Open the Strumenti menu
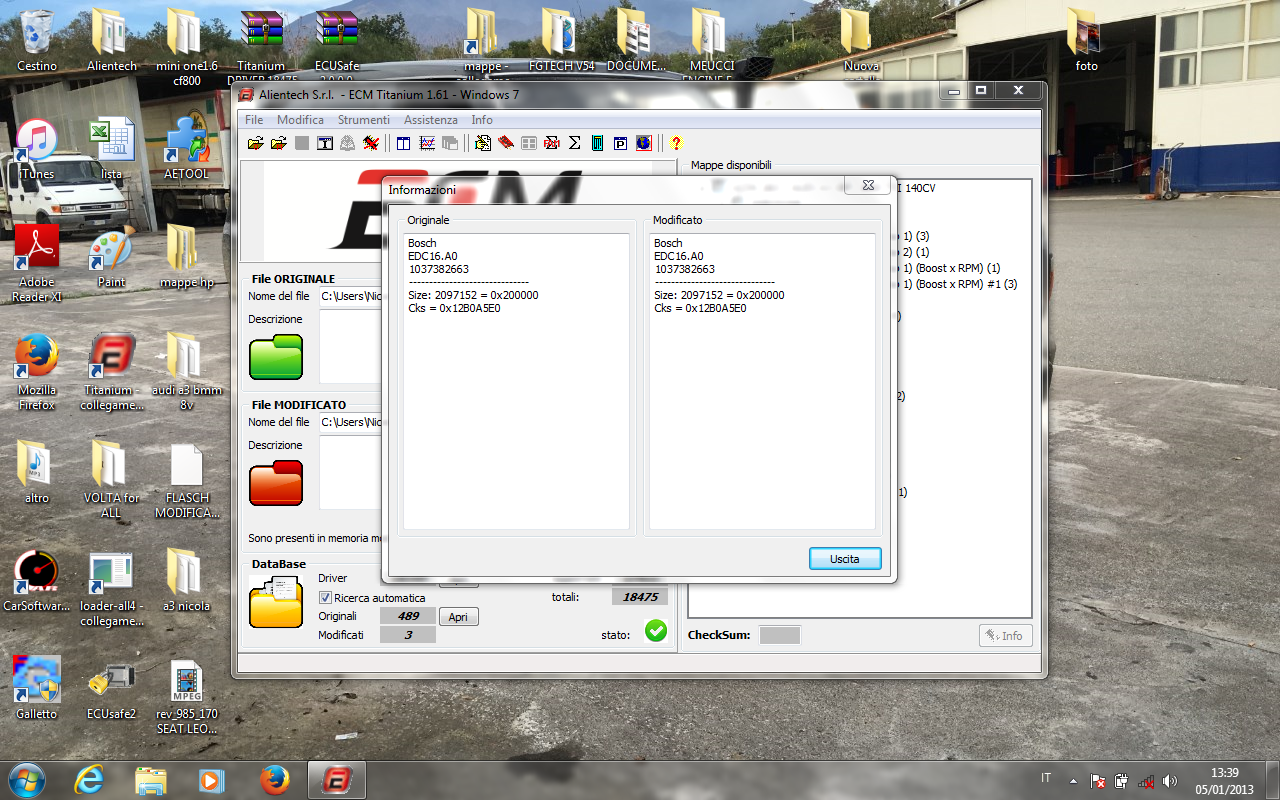 pos(364,120)
